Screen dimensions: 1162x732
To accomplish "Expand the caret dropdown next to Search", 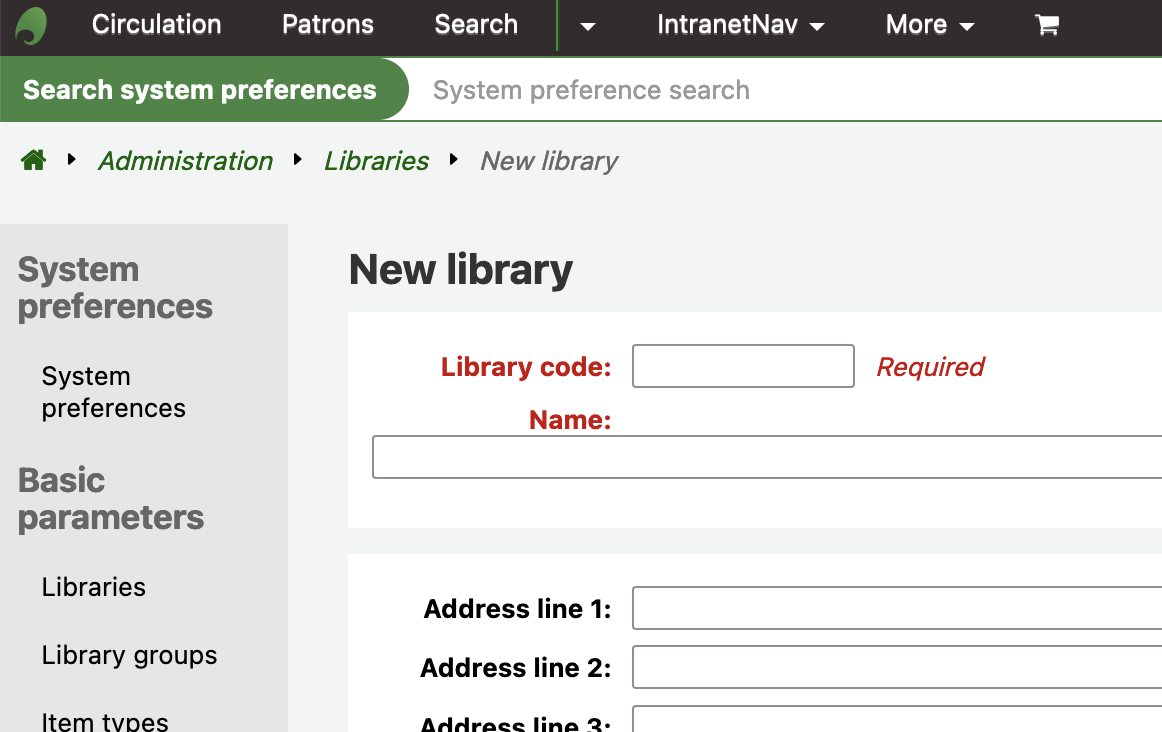I will click(x=587, y=27).
